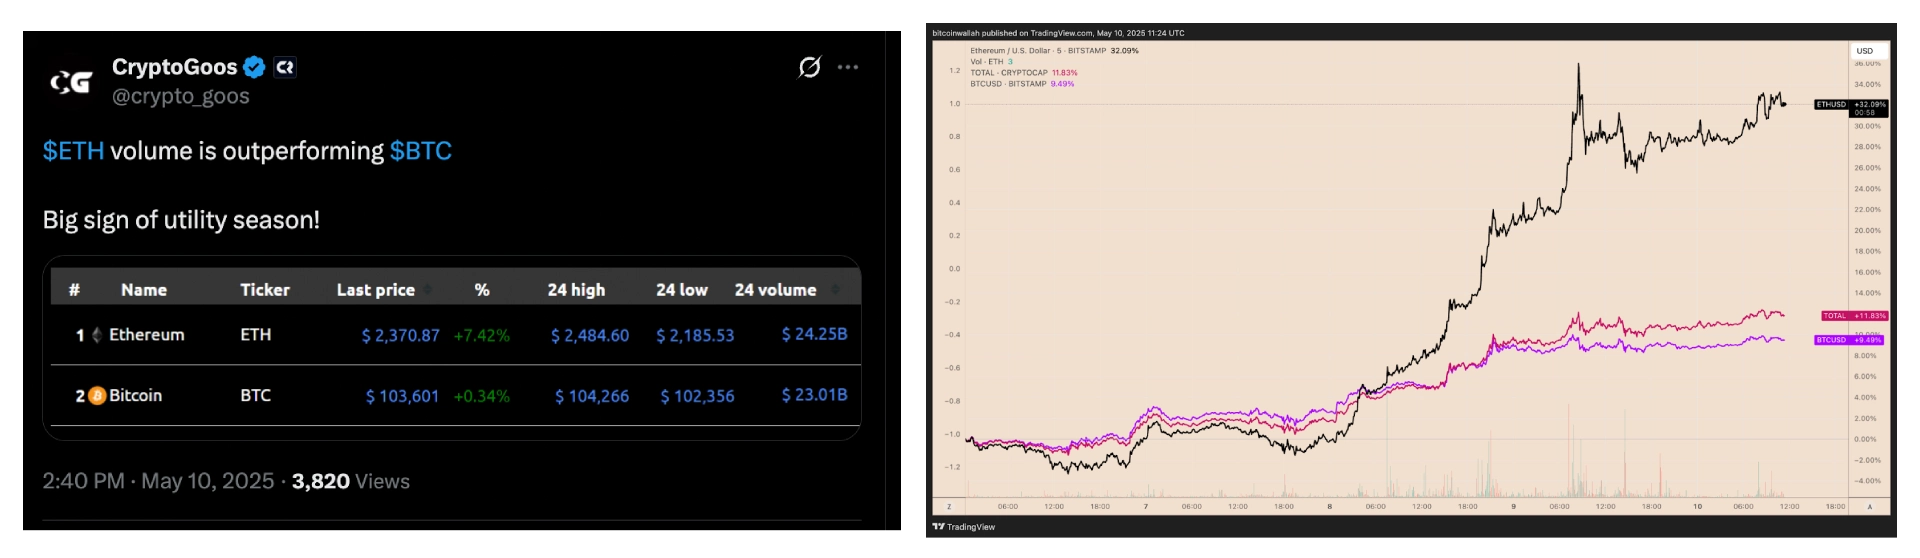Click the tweet timestamp 2:40 PM · May 10, 2025
Viewport: 1920px width, 558px height.
coord(158,481)
